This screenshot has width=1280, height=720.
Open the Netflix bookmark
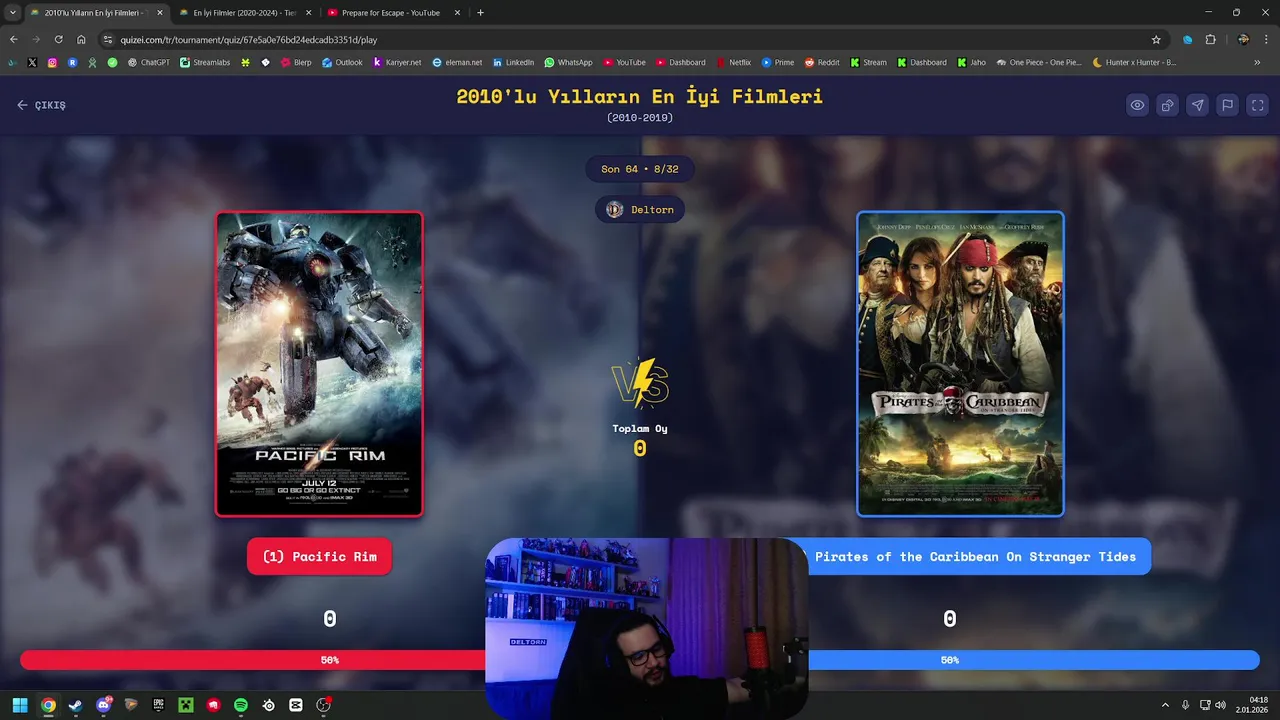[733, 62]
